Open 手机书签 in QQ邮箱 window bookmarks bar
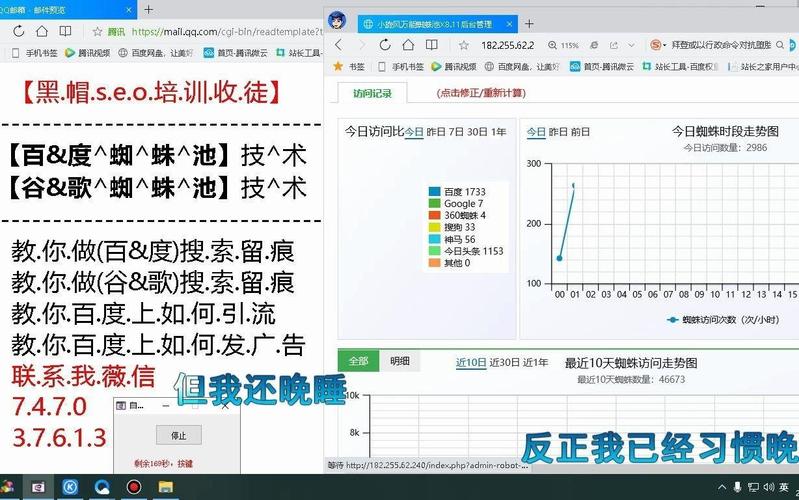799x500 pixels. (34, 52)
